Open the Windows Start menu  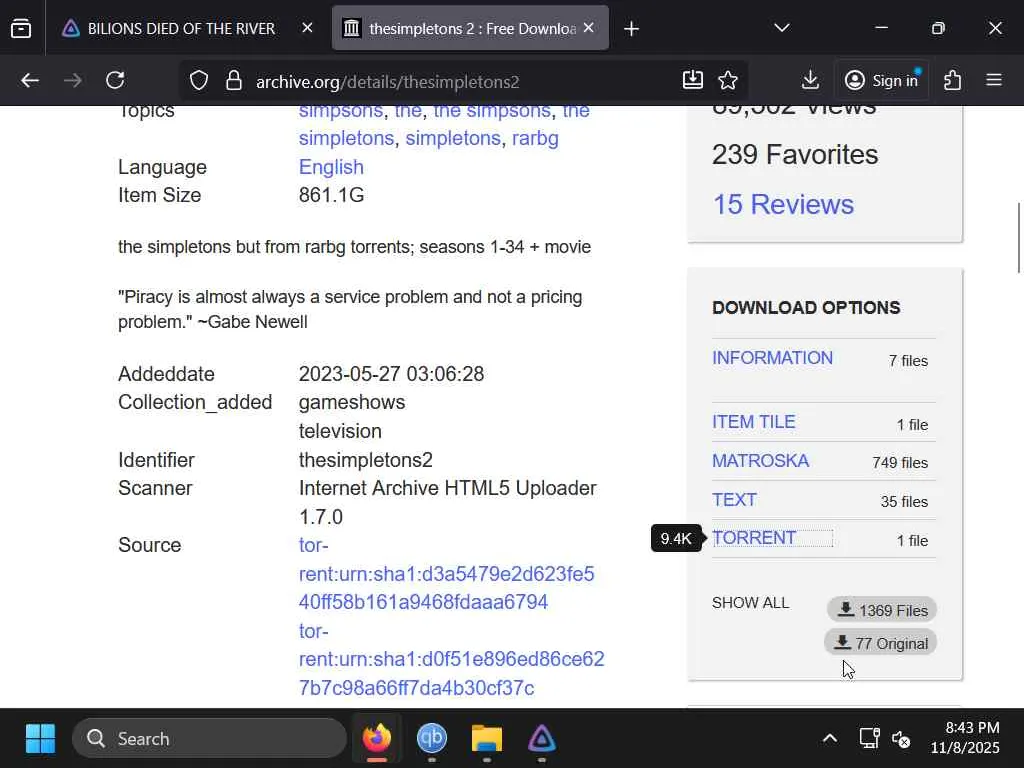(x=40, y=739)
